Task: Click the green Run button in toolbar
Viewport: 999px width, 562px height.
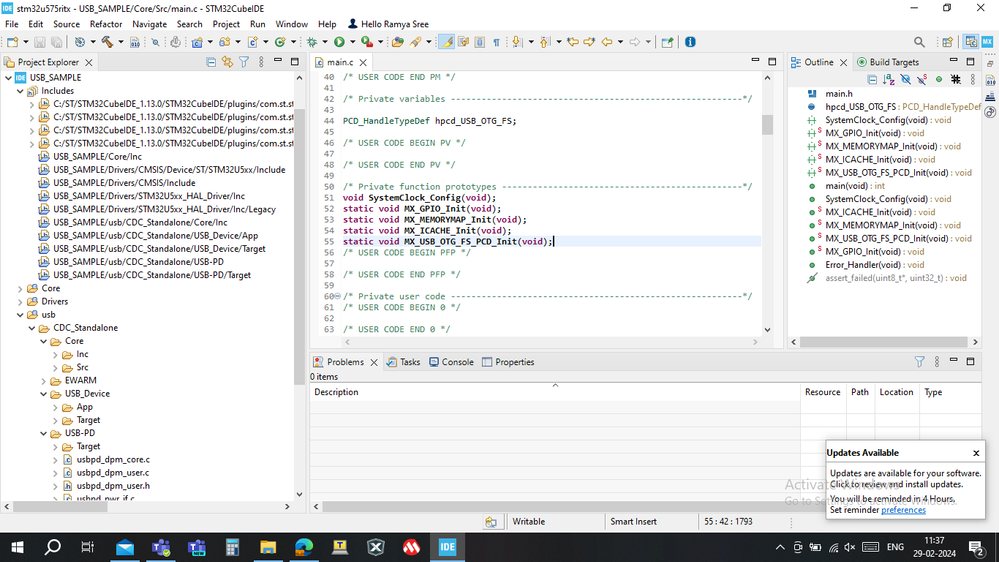Action: point(339,42)
